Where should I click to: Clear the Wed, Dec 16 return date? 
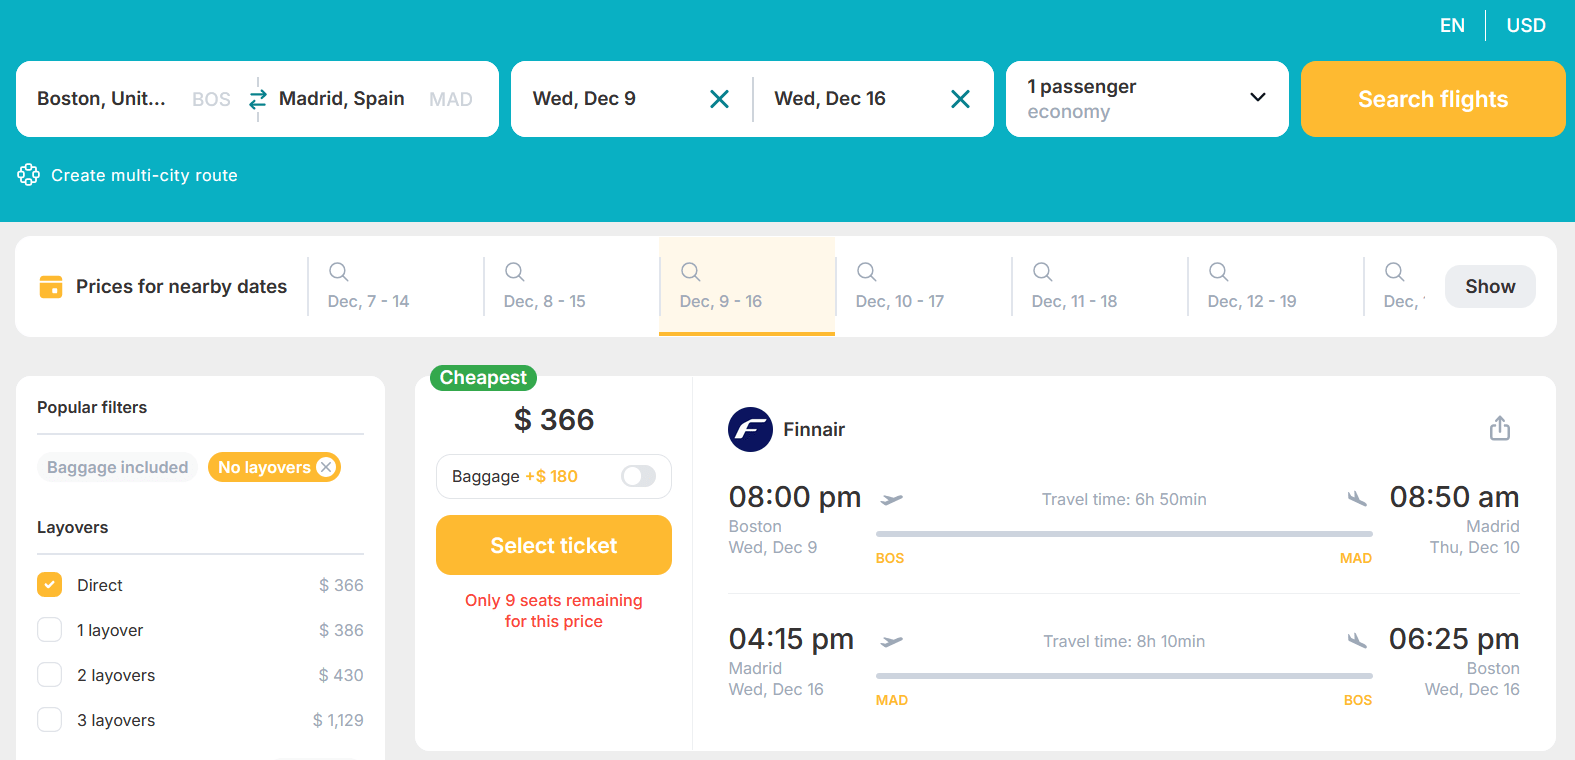[x=960, y=99]
